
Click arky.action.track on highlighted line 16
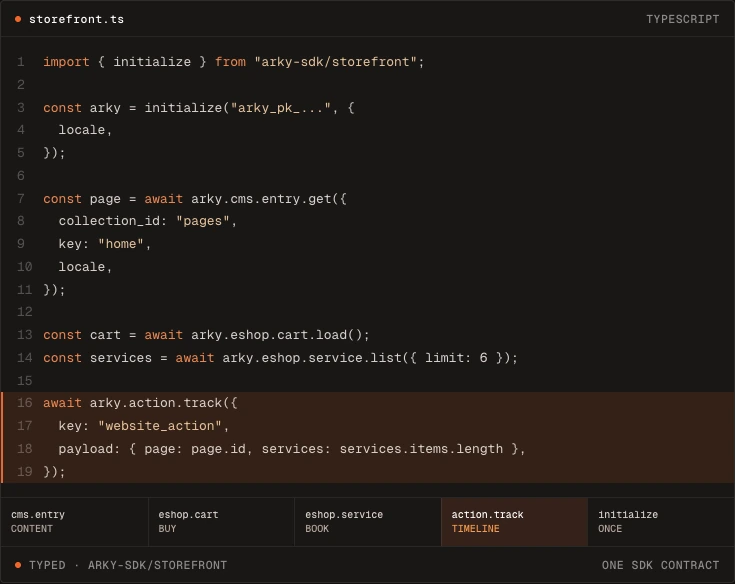pos(156,403)
